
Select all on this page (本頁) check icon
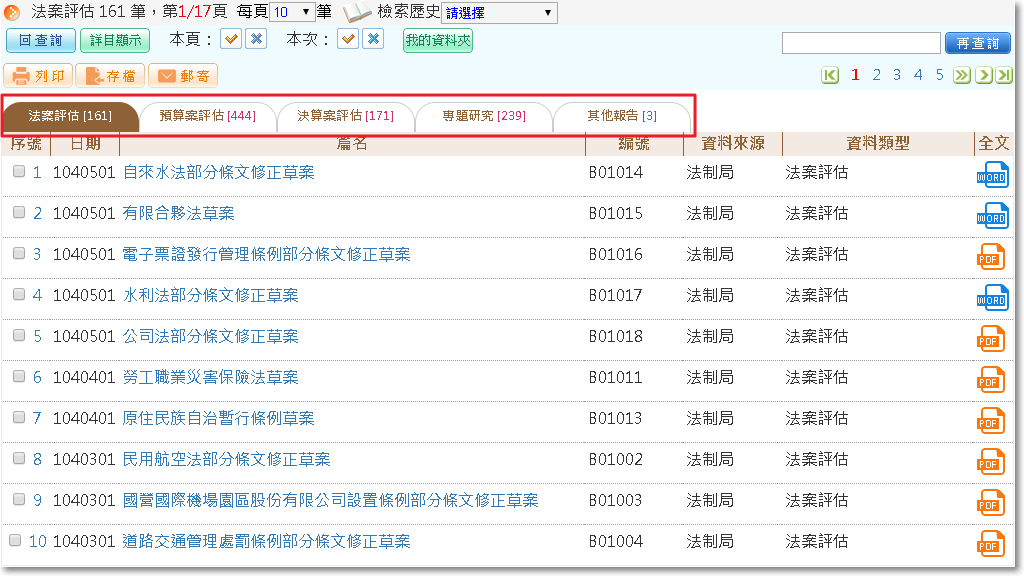(x=231, y=39)
